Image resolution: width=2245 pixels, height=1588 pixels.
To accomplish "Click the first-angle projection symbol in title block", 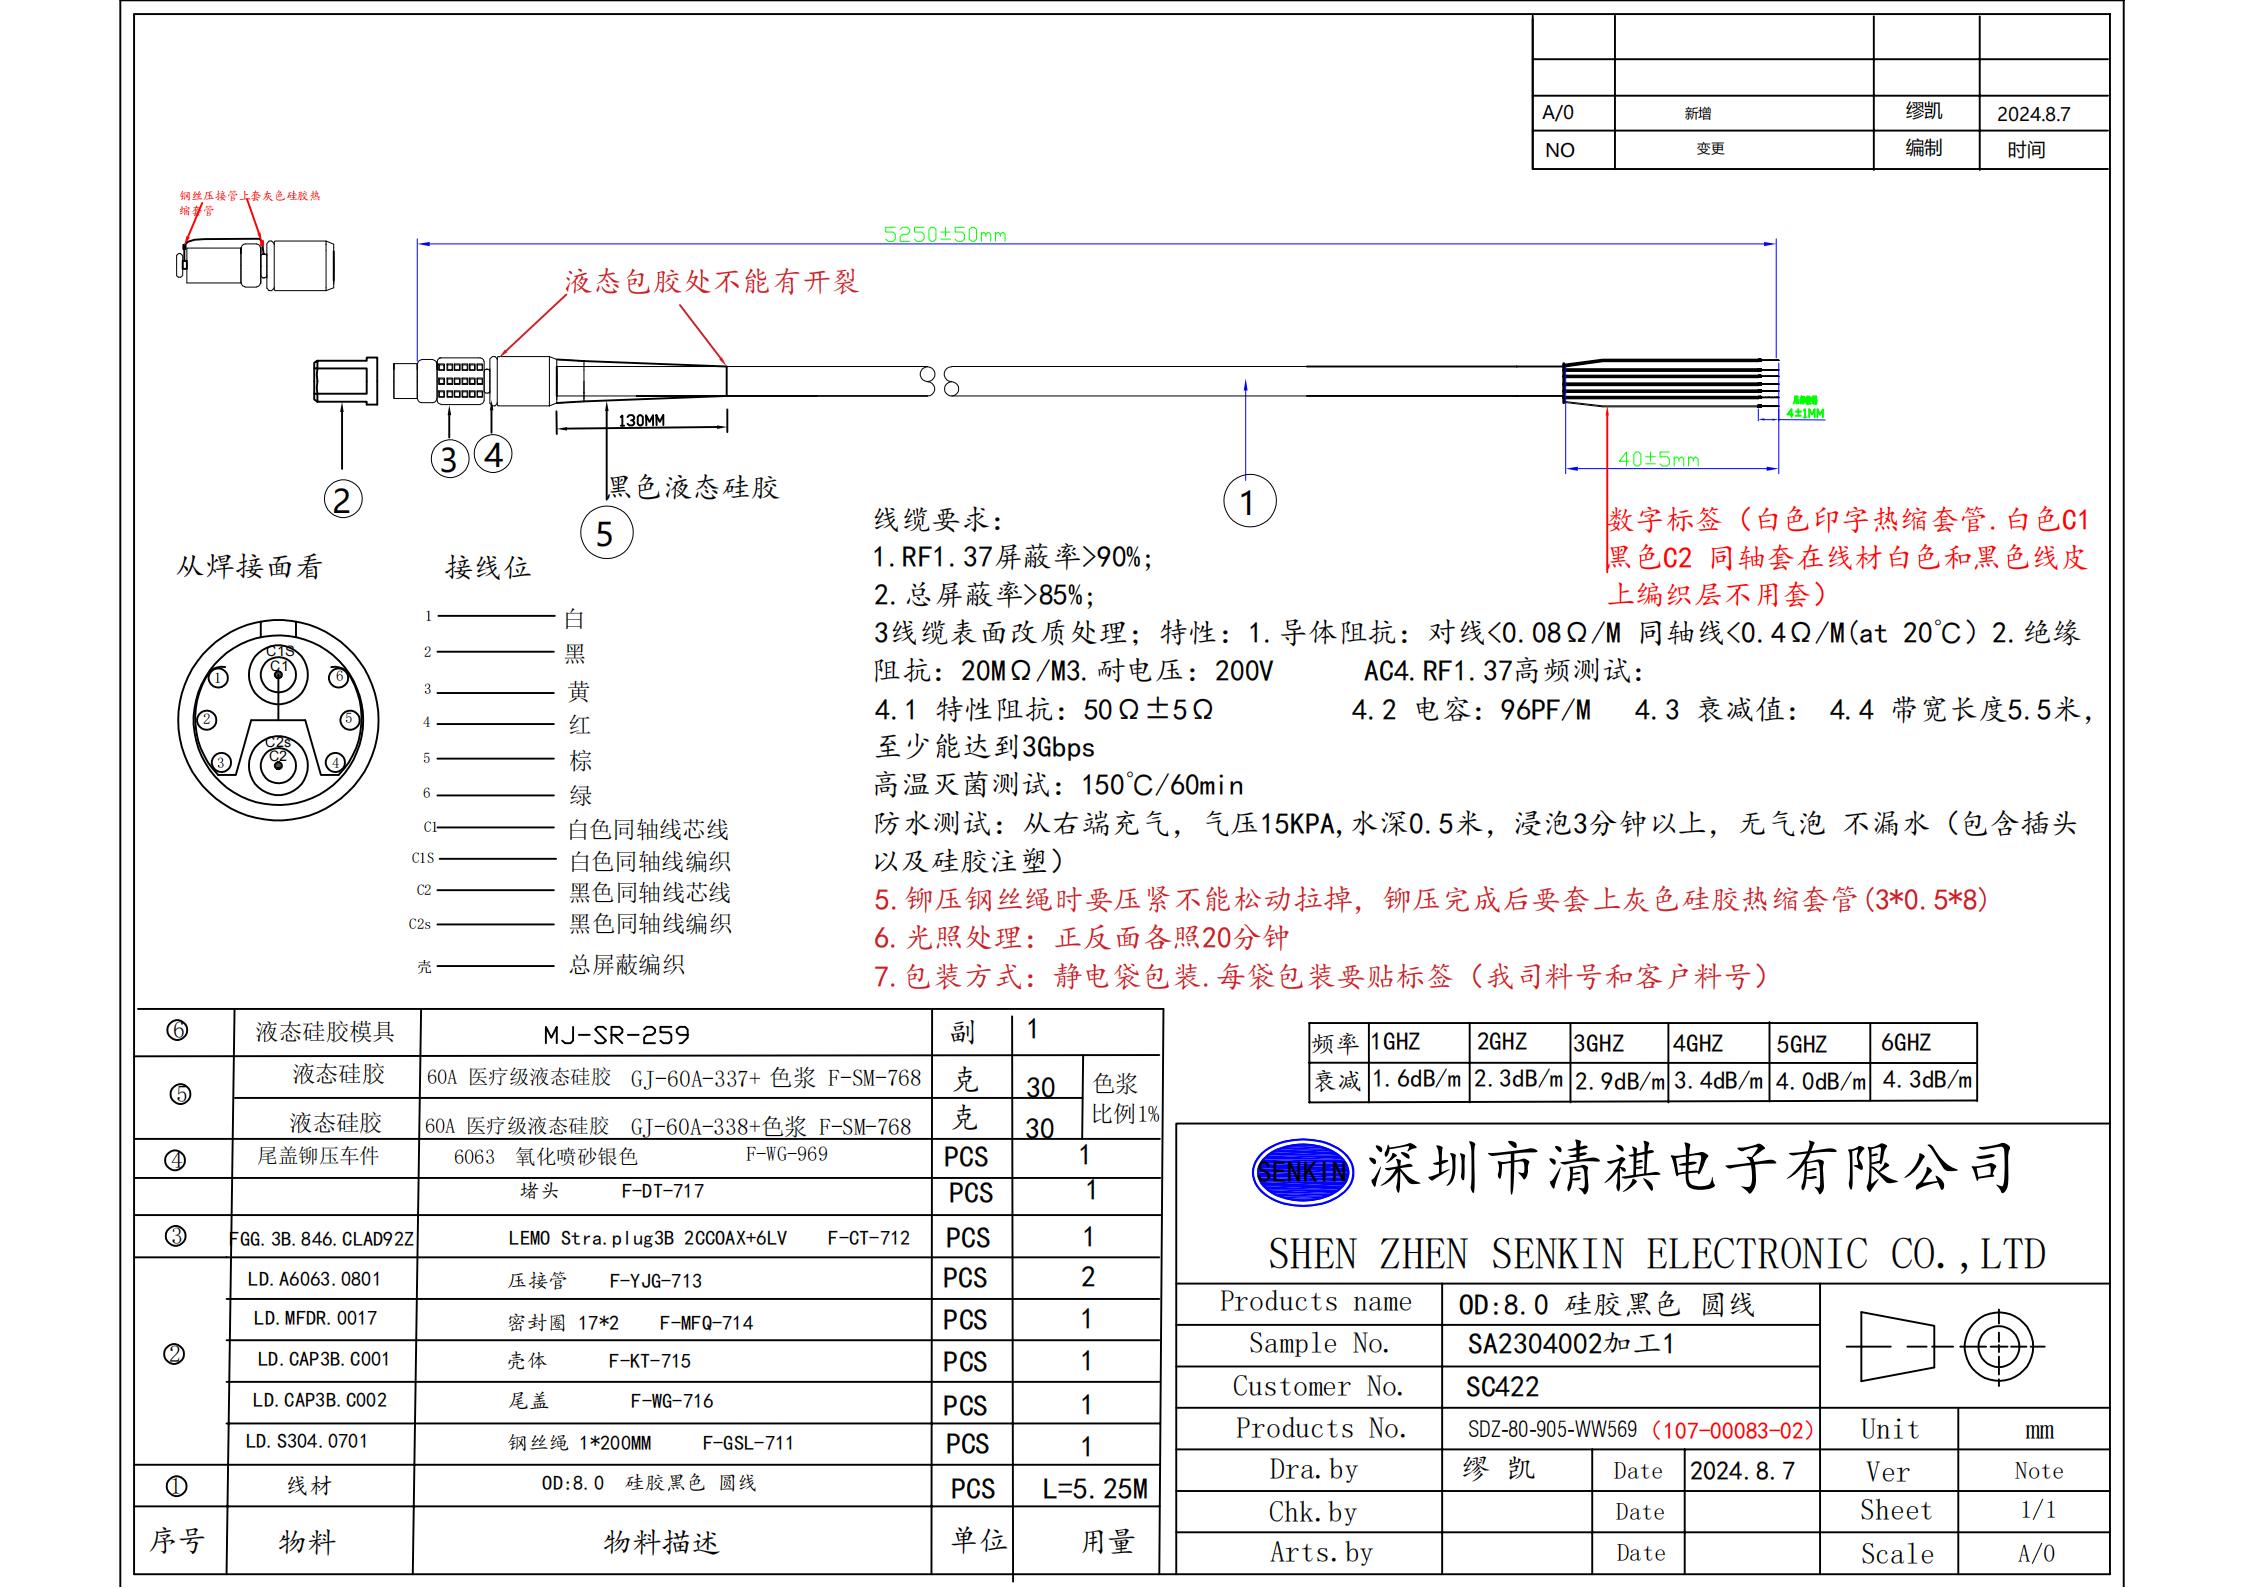I will click(1944, 1346).
